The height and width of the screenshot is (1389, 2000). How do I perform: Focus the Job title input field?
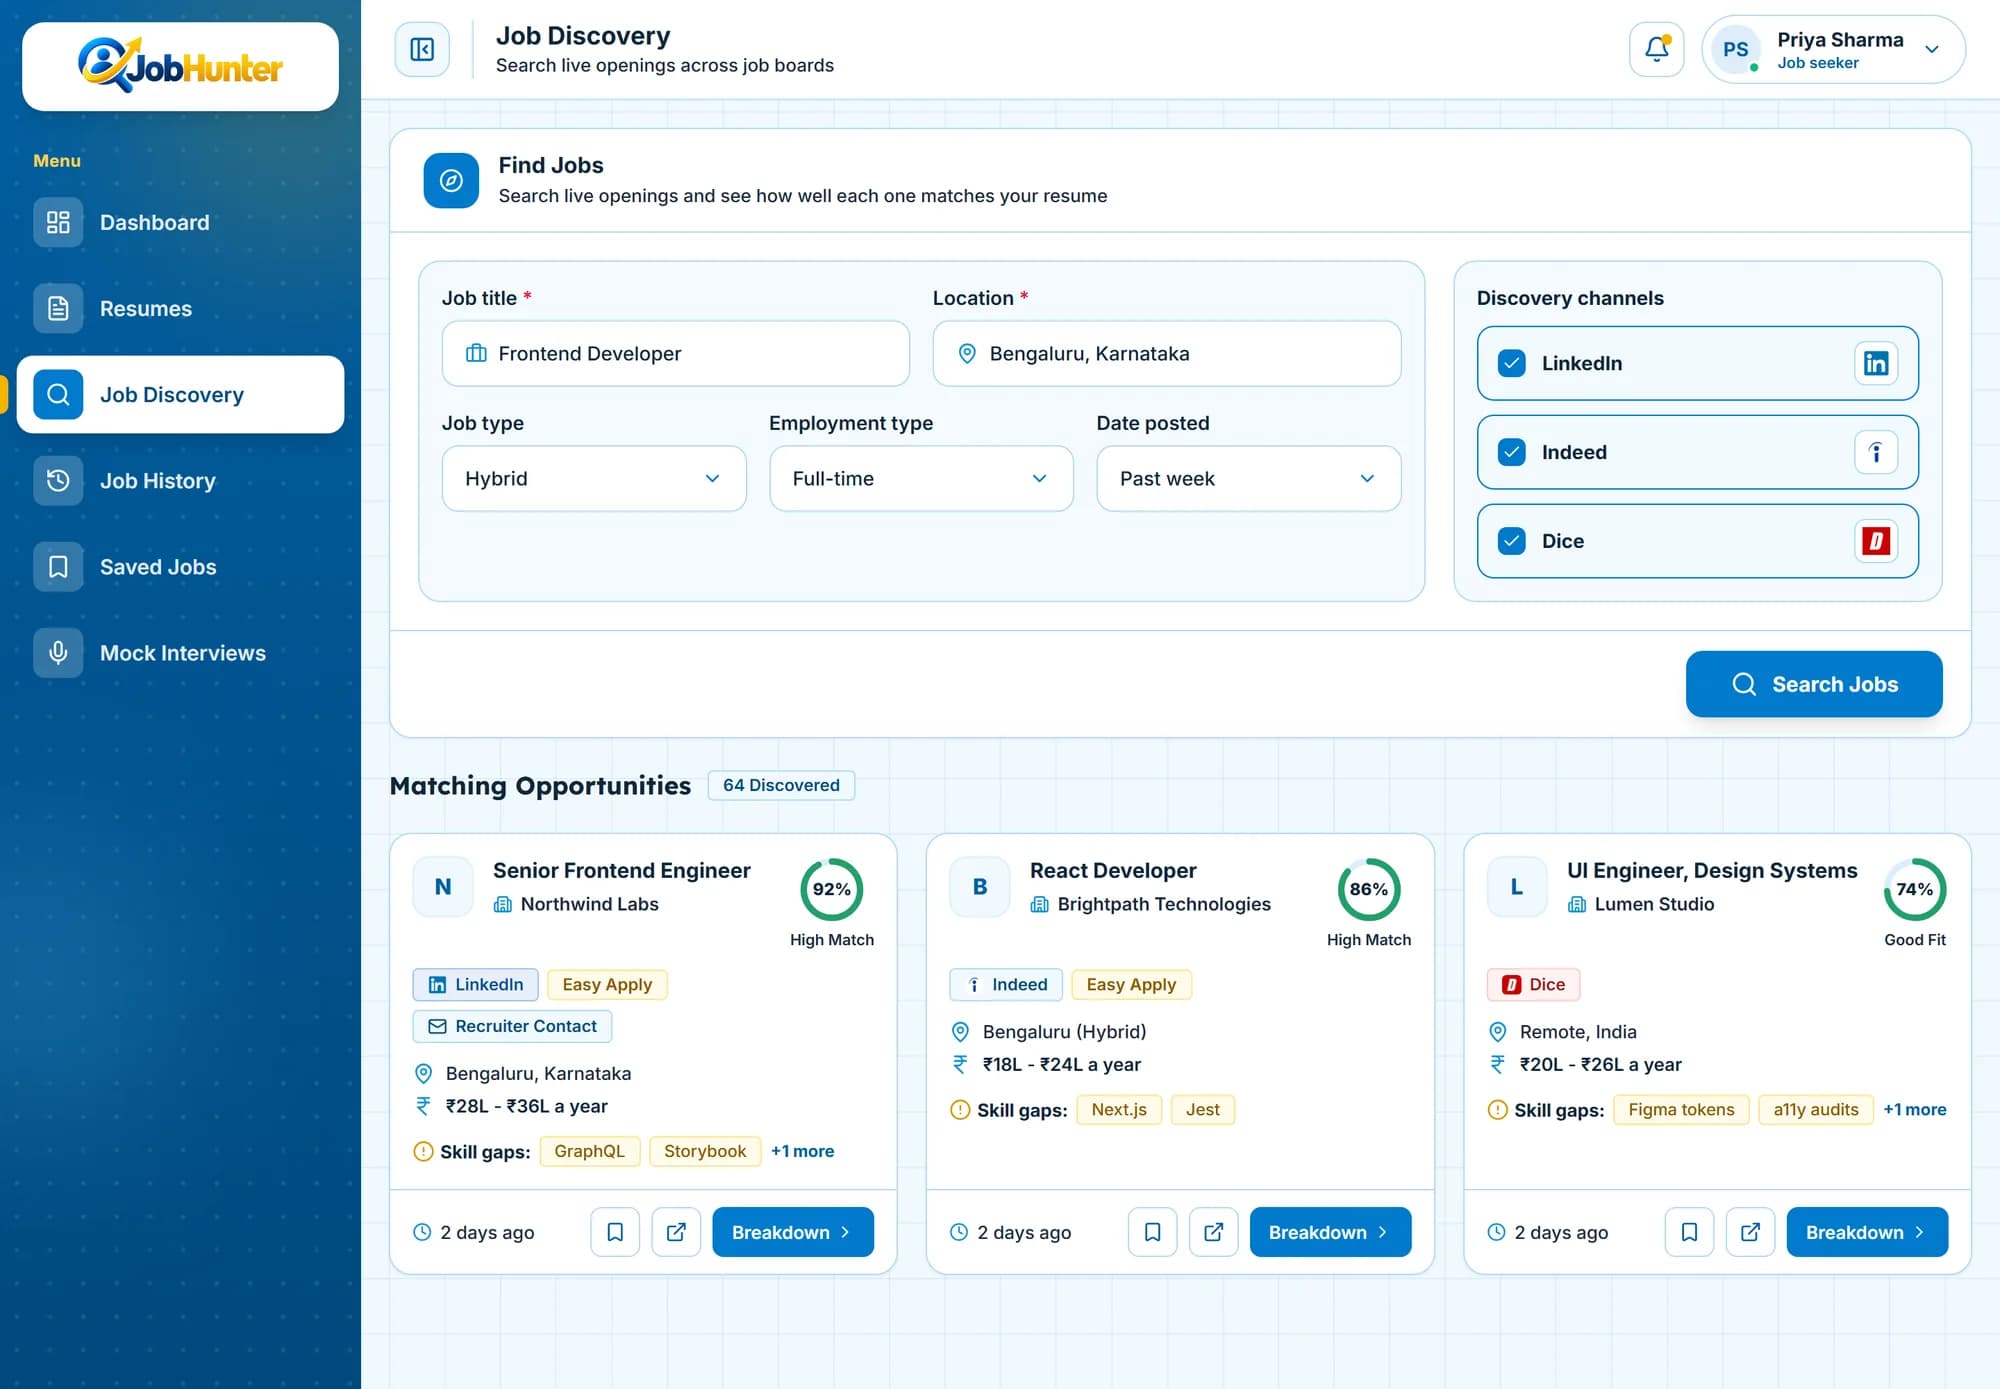tap(675, 353)
